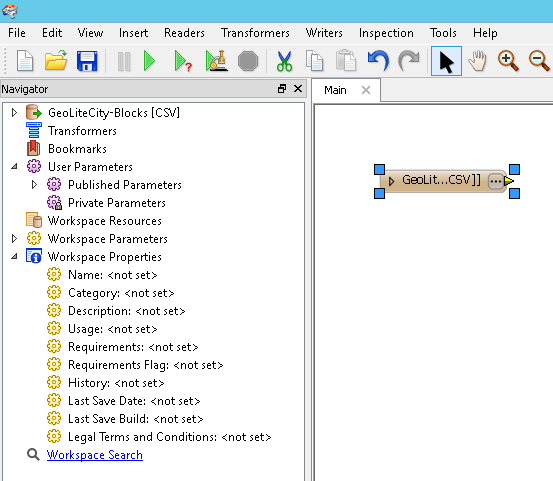
Task: Undo the last action with the blue arrow
Action: (x=378, y=61)
